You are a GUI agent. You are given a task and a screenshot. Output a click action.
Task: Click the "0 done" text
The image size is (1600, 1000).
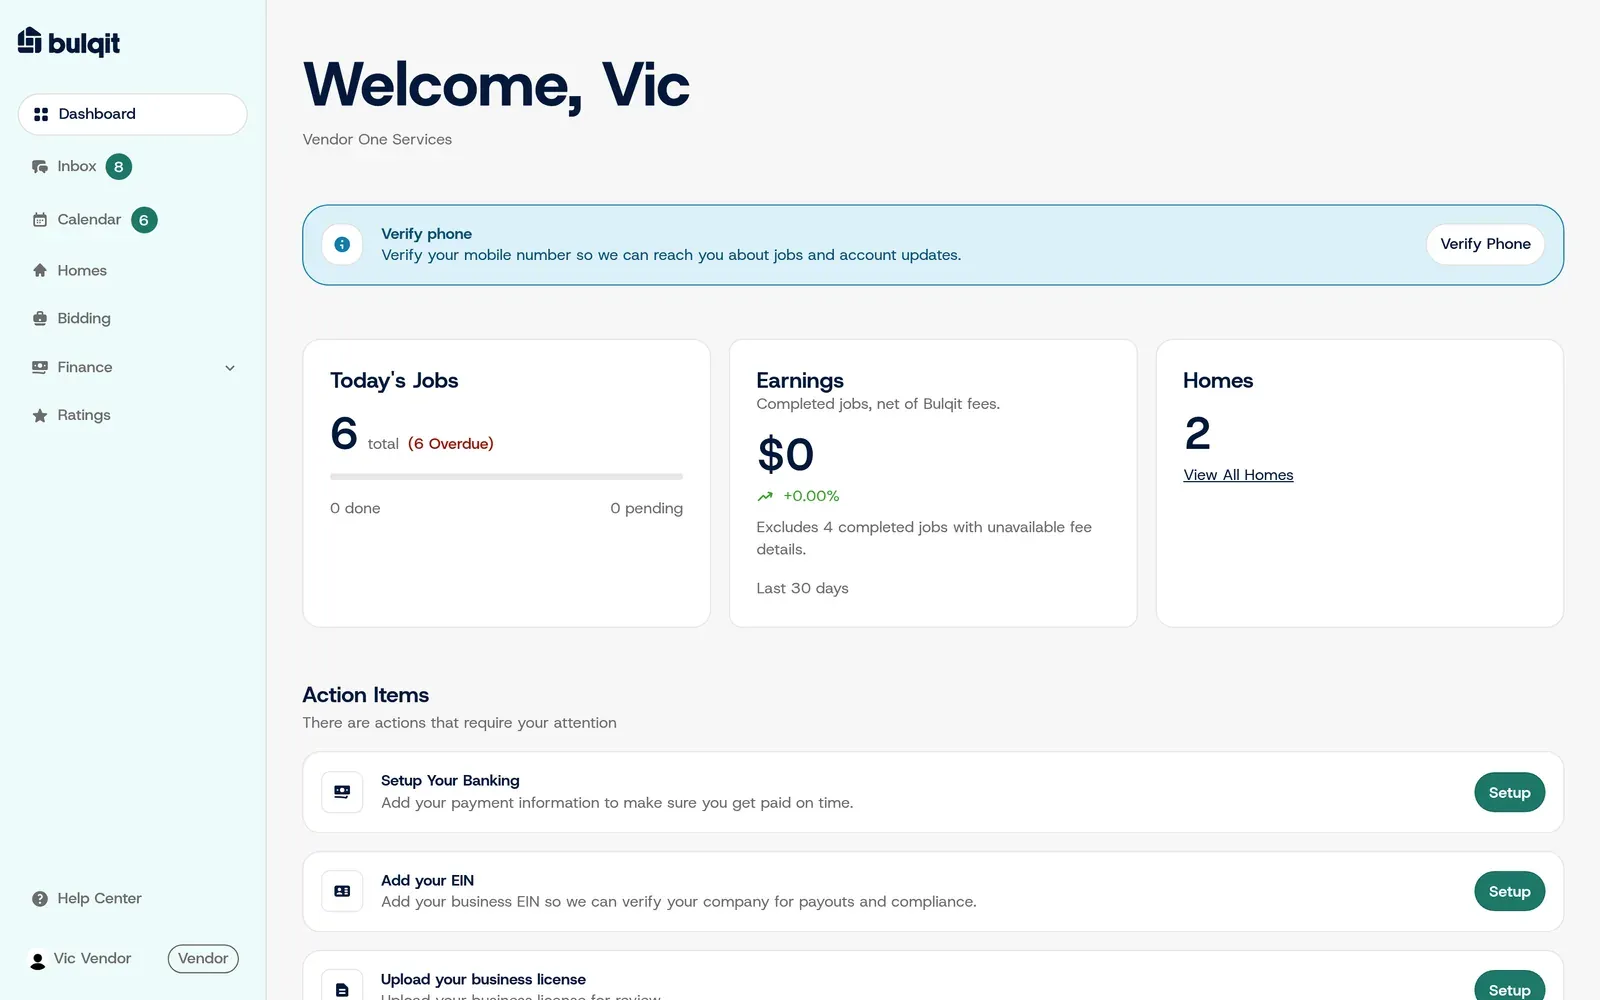pyautogui.click(x=355, y=508)
